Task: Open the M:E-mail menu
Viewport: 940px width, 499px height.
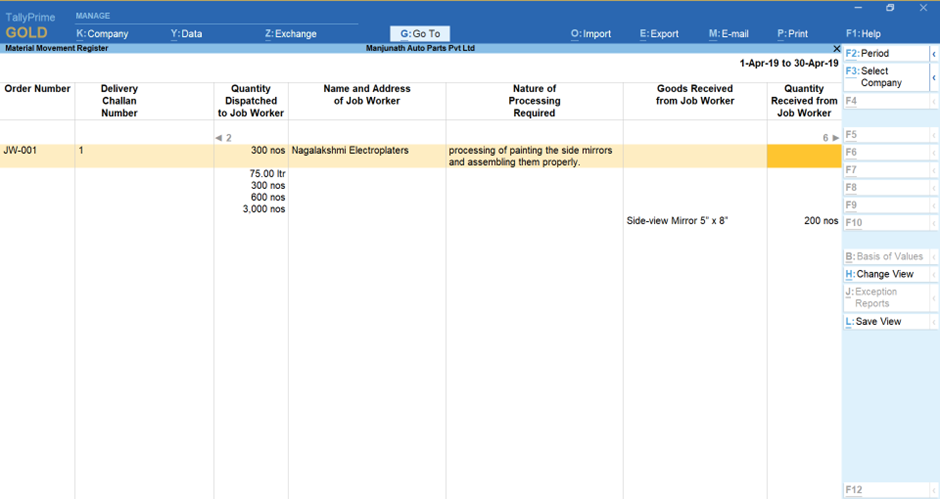Action: 728,34
